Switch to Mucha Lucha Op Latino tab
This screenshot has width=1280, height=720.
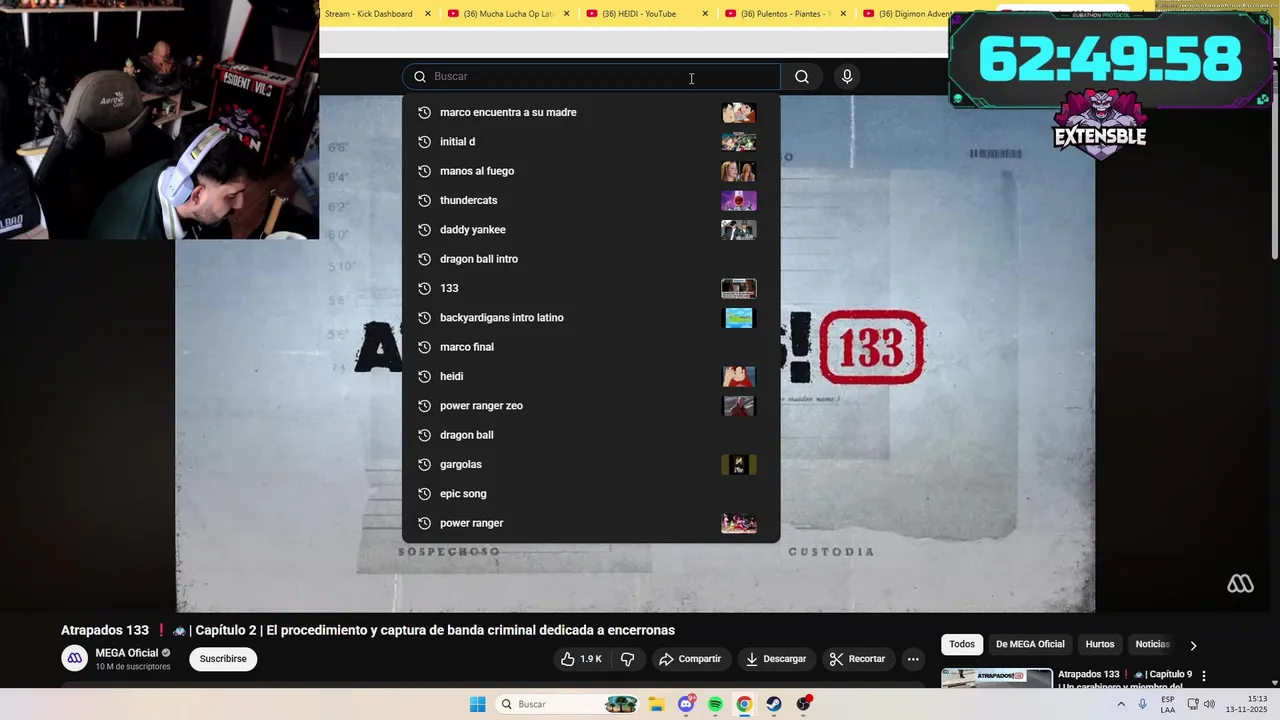[509, 14]
